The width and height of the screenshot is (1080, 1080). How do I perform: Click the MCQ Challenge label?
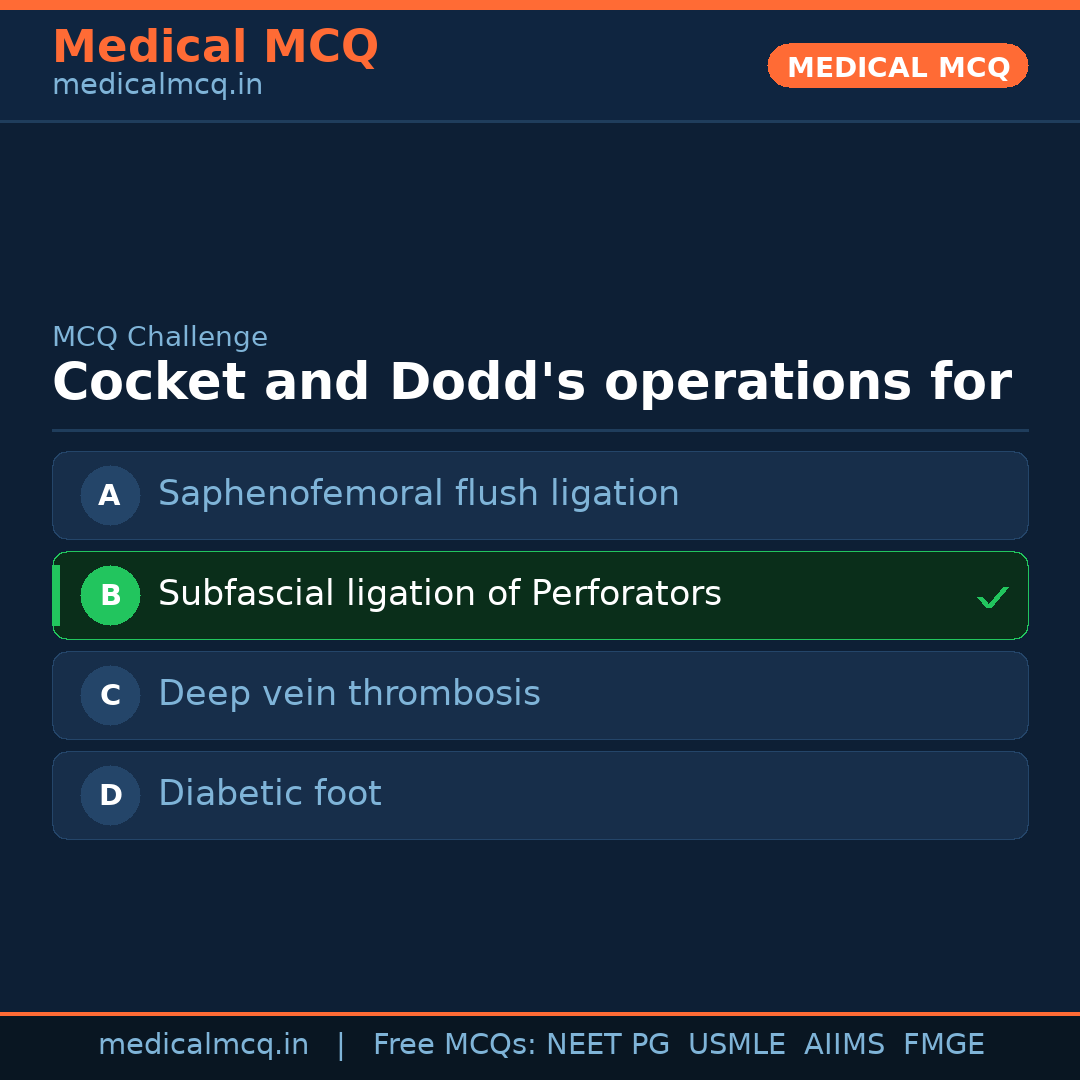click(160, 337)
